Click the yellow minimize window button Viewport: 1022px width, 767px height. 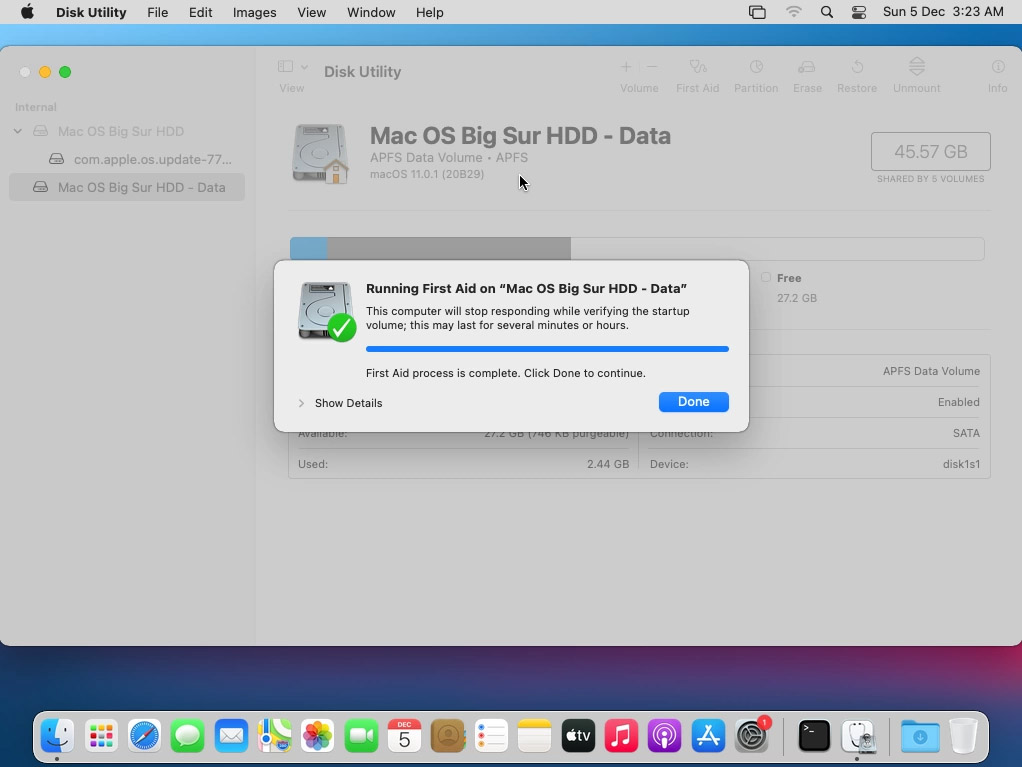(x=45, y=72)
